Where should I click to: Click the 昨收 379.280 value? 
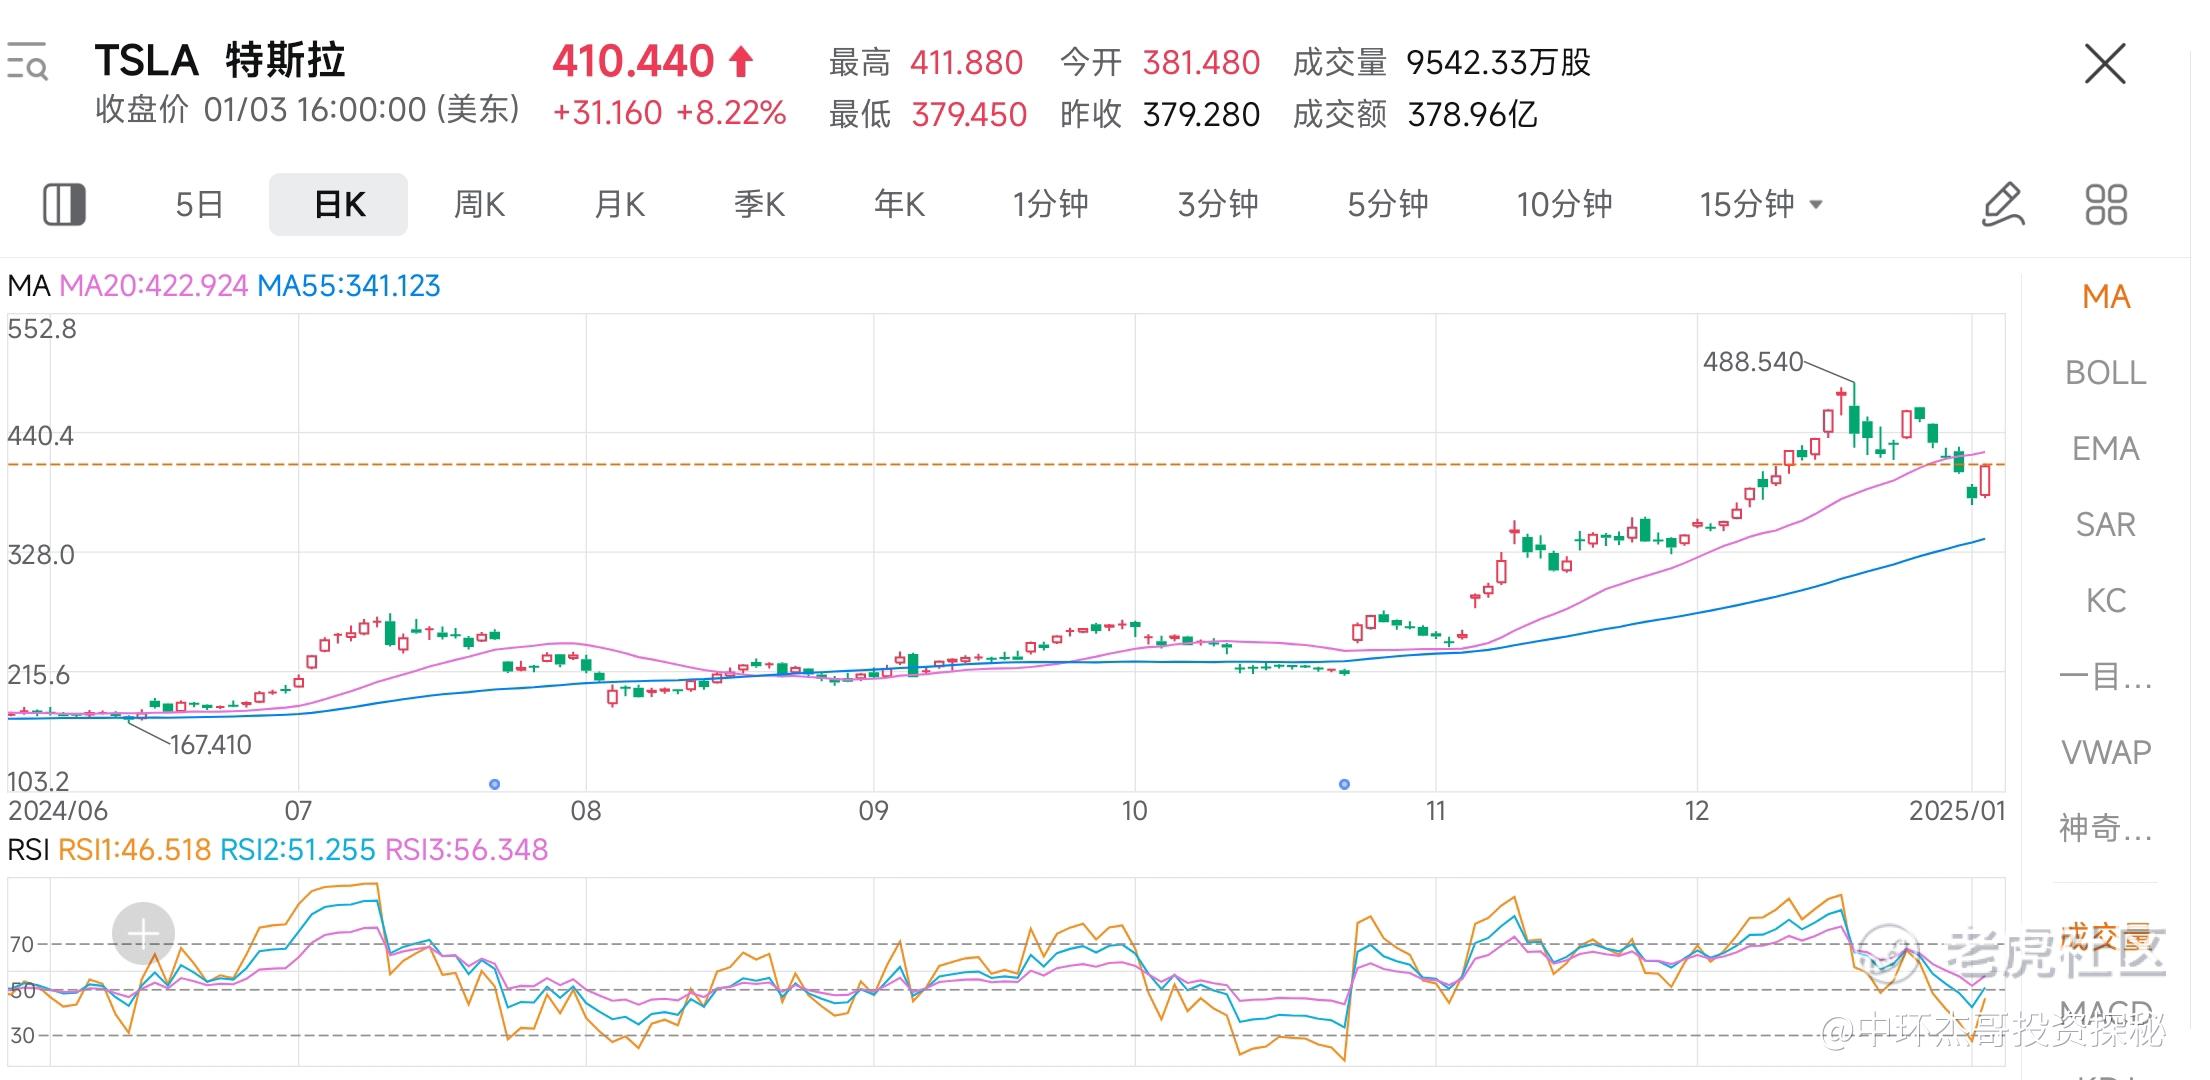(1201, 115)
